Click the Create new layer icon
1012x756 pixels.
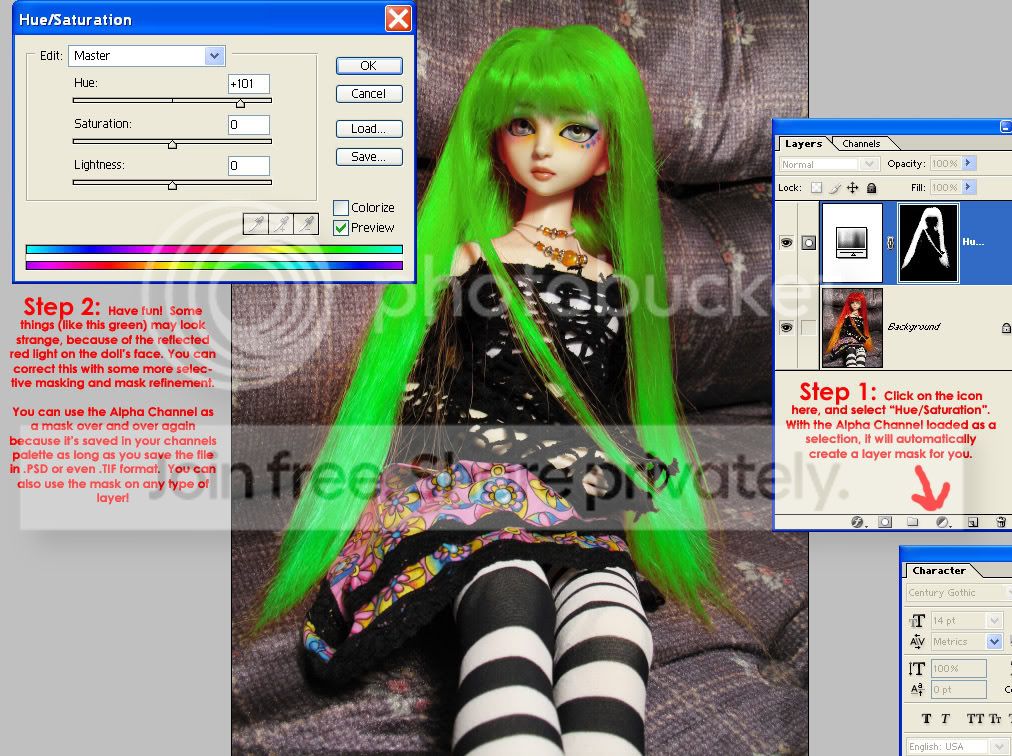click(973, 522)
